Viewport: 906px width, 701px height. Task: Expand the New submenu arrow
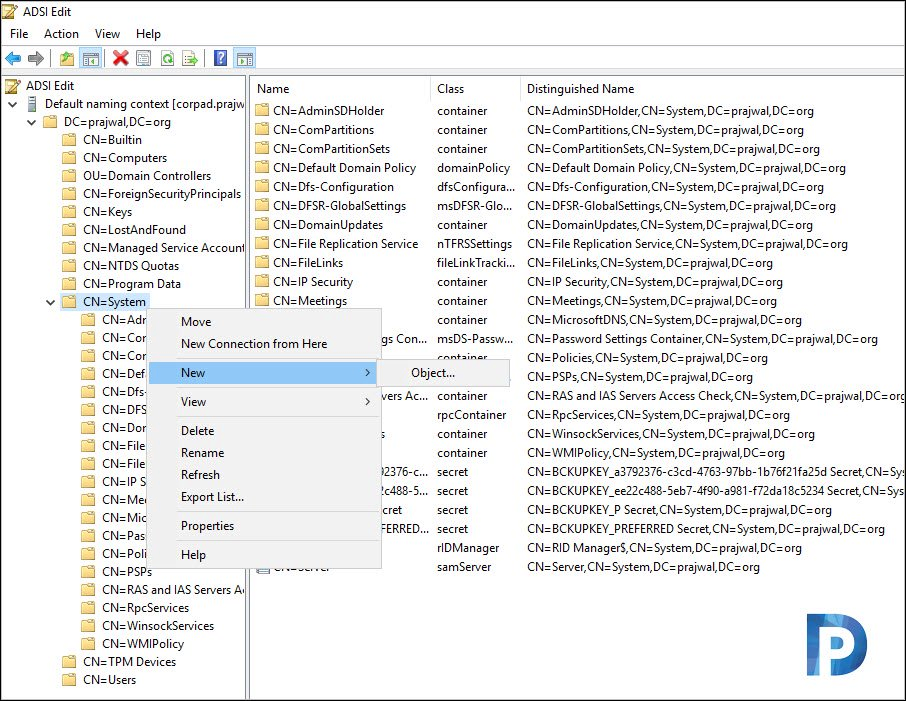(x=367, y=373)
